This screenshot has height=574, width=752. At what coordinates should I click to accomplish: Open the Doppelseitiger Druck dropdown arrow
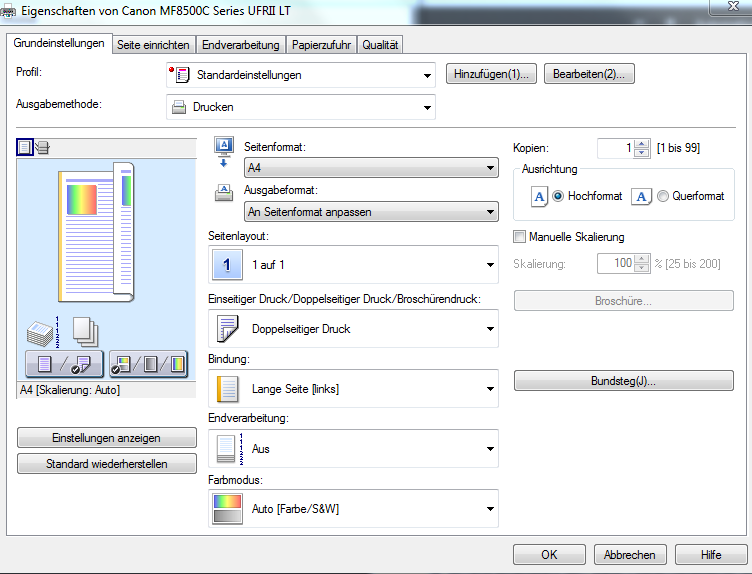(490, 328)
